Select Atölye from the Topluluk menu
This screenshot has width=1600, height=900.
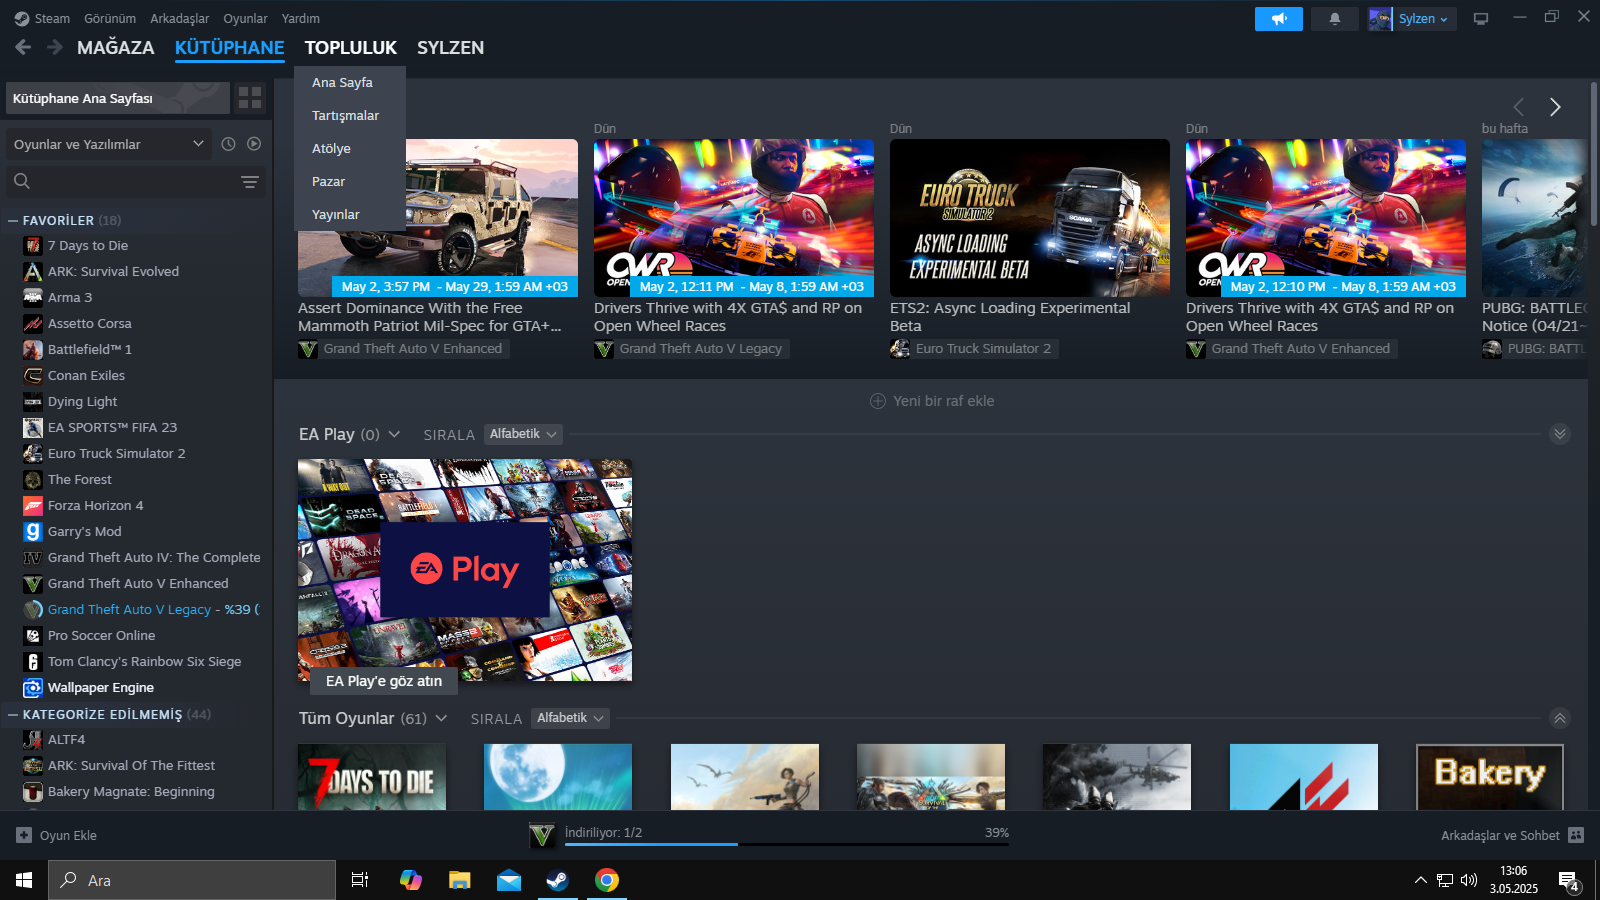click(332, 148)
